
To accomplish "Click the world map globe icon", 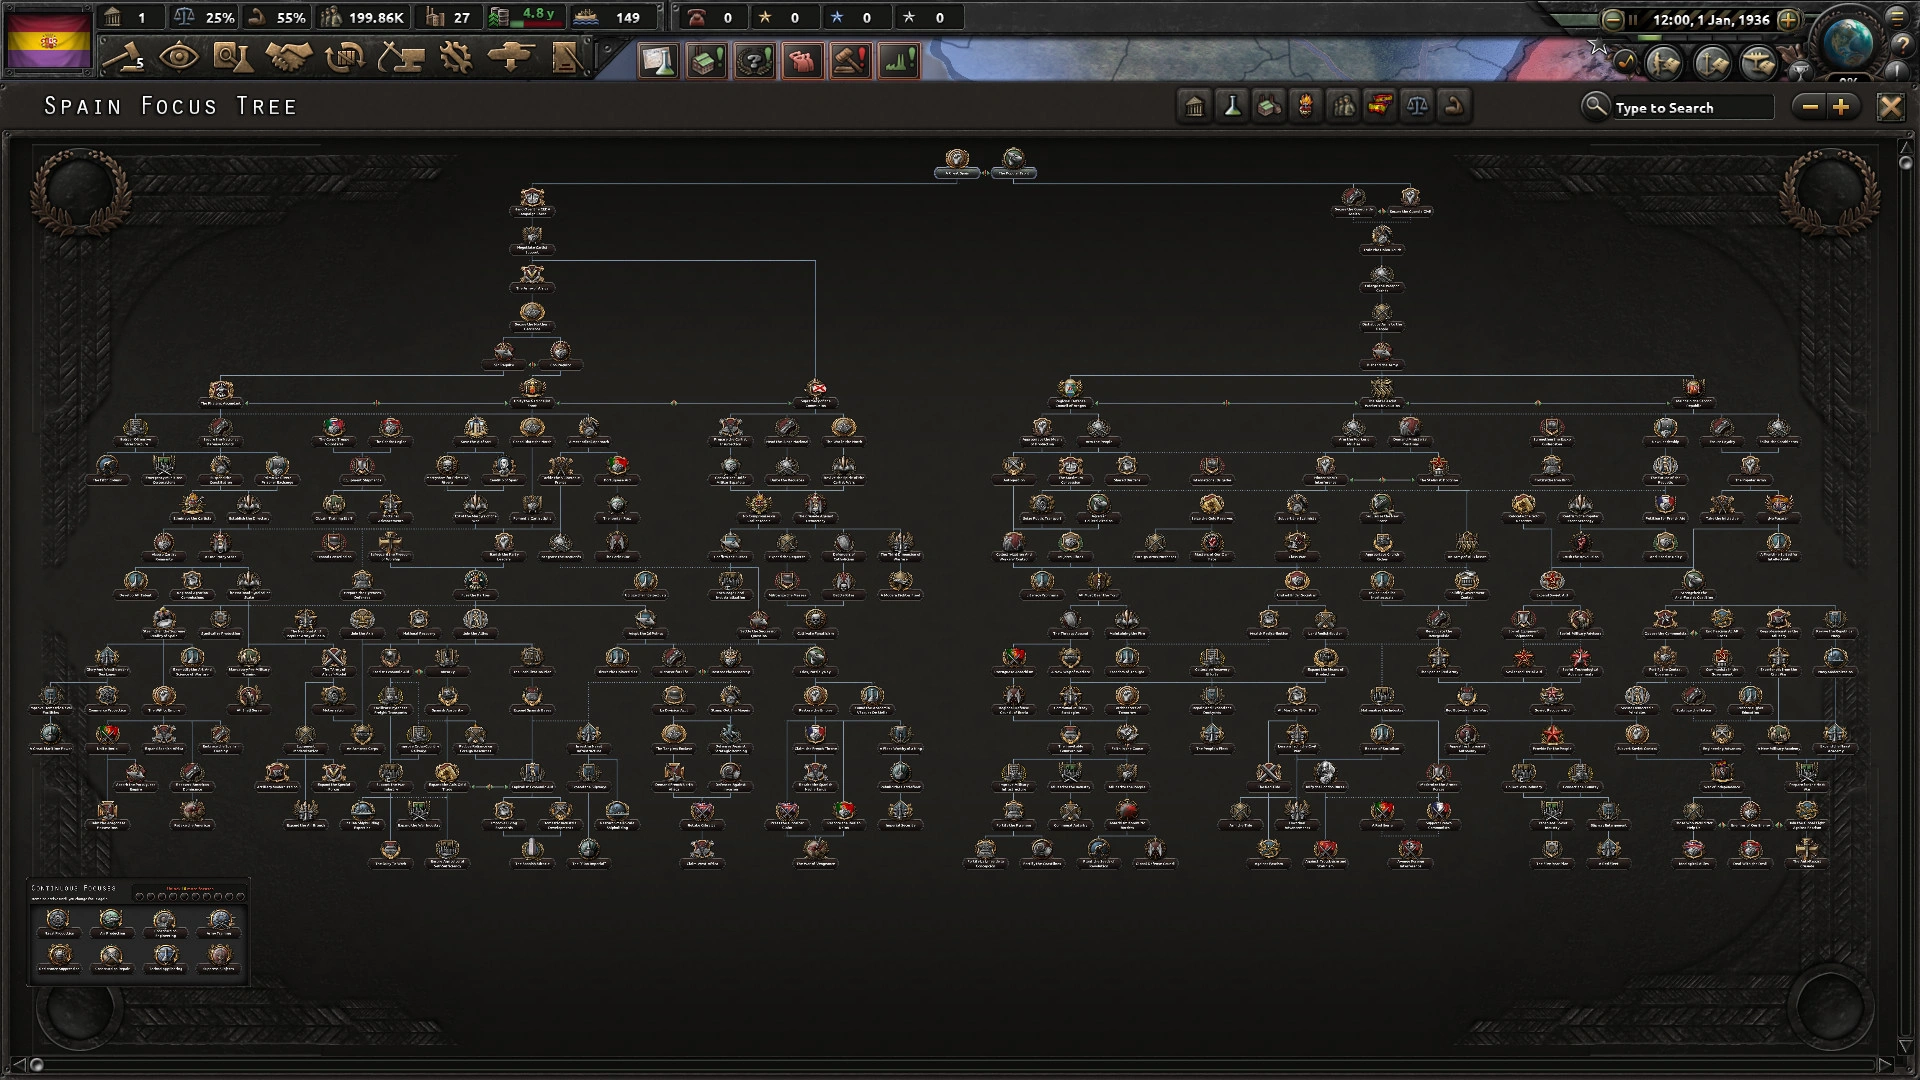I will coord(1851,40).
